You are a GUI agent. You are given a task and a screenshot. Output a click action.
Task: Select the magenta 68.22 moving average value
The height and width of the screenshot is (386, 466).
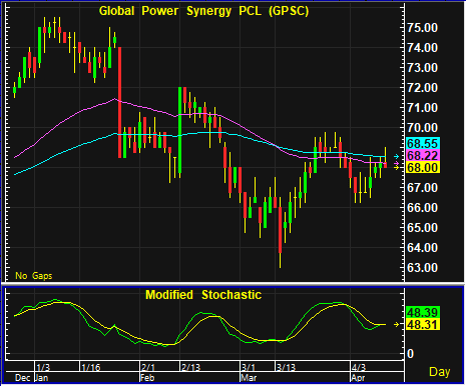pos(422,156)
